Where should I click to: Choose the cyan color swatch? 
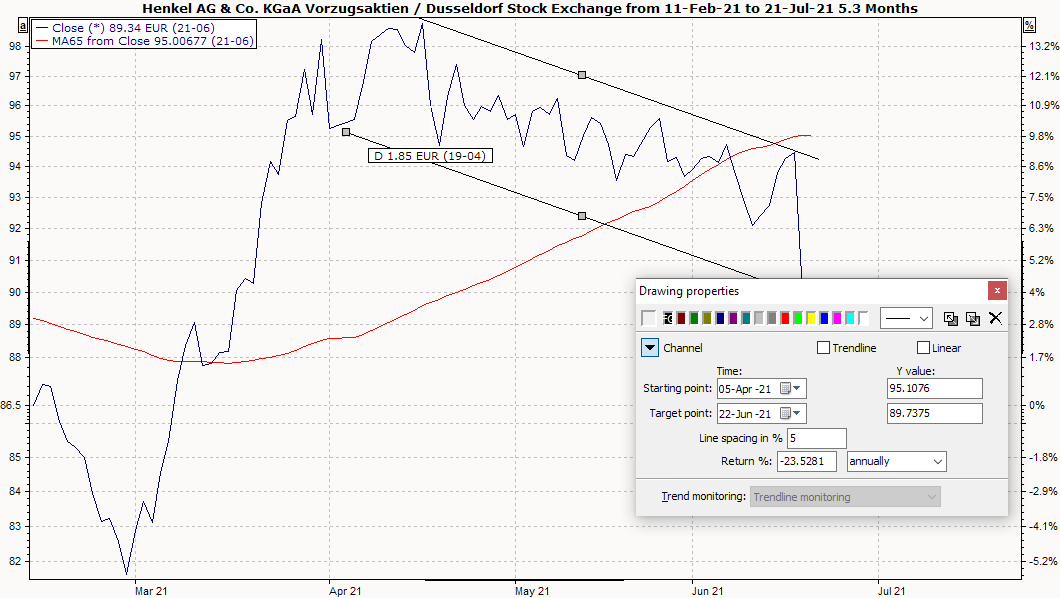pyautogui.click(x=849, y=318)
